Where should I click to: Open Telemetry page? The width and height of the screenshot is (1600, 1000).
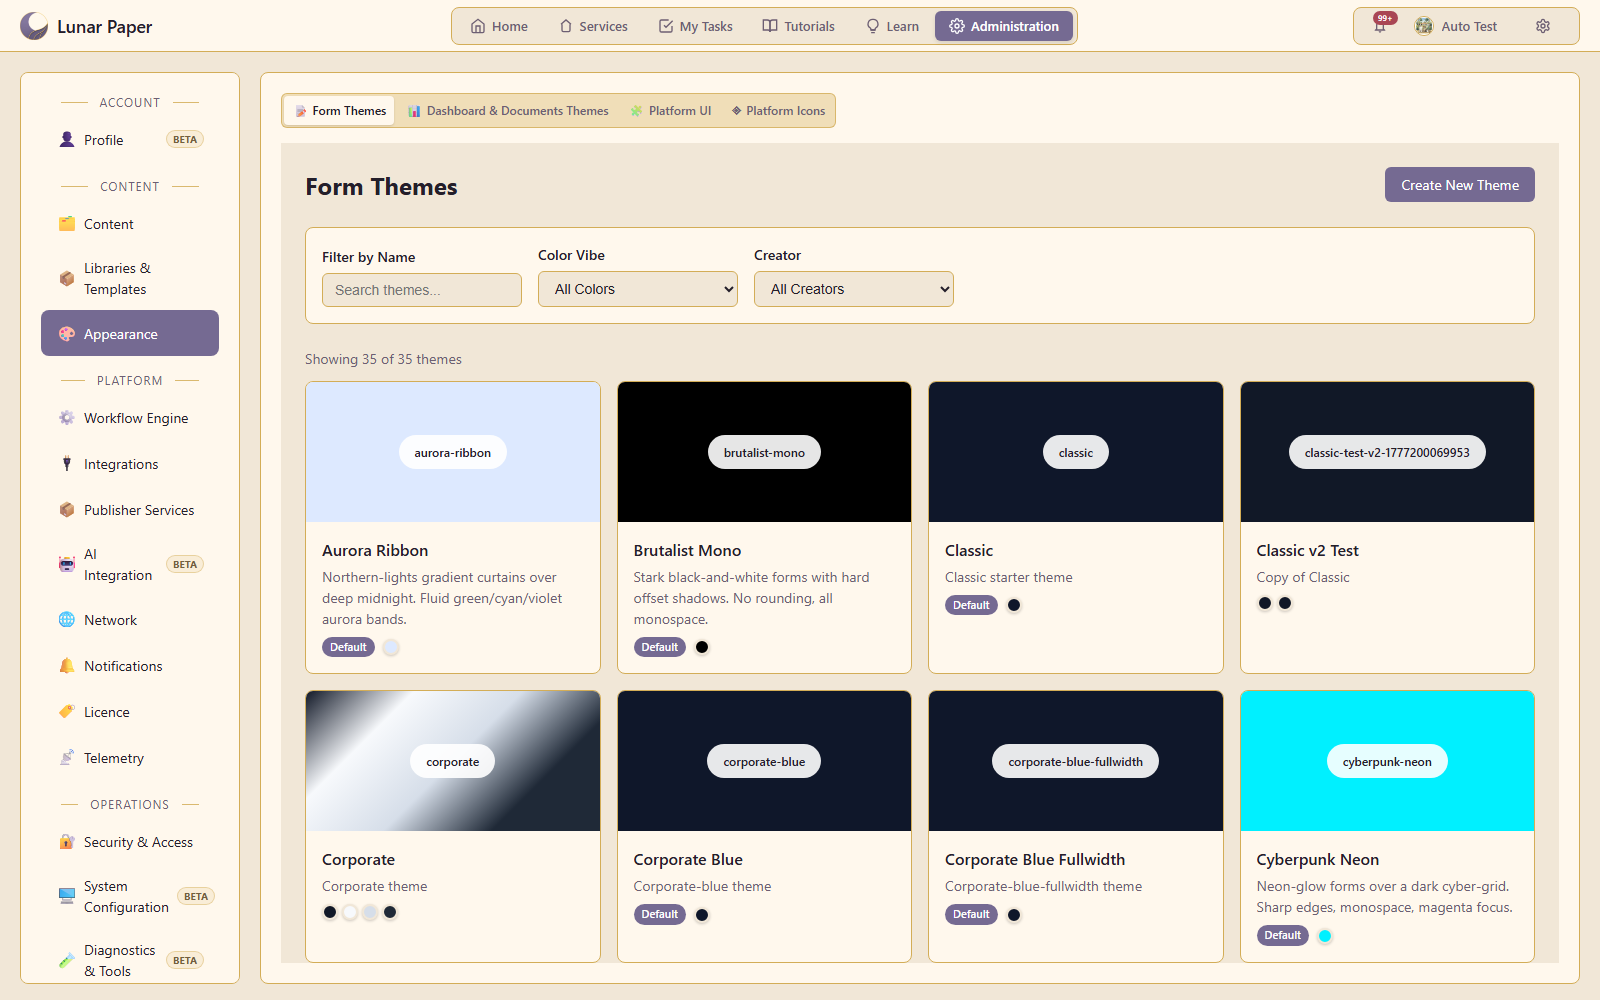130,758
